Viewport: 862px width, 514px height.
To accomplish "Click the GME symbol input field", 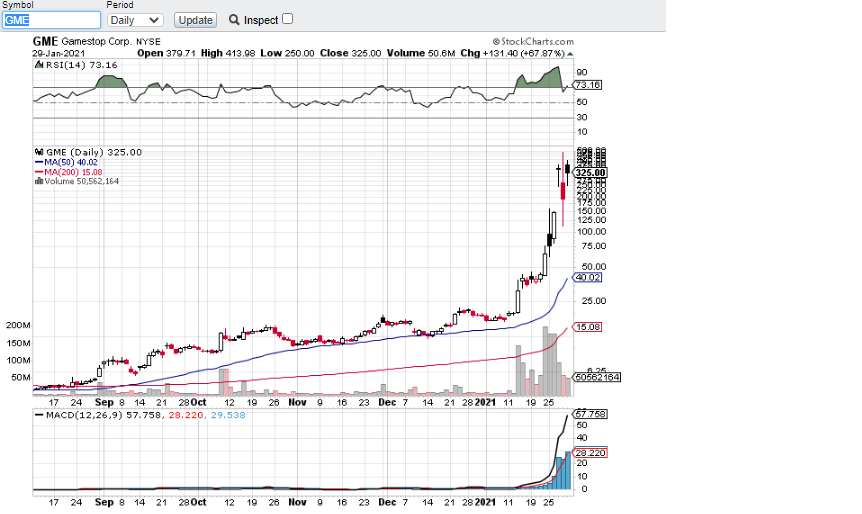I will [51, 20].
